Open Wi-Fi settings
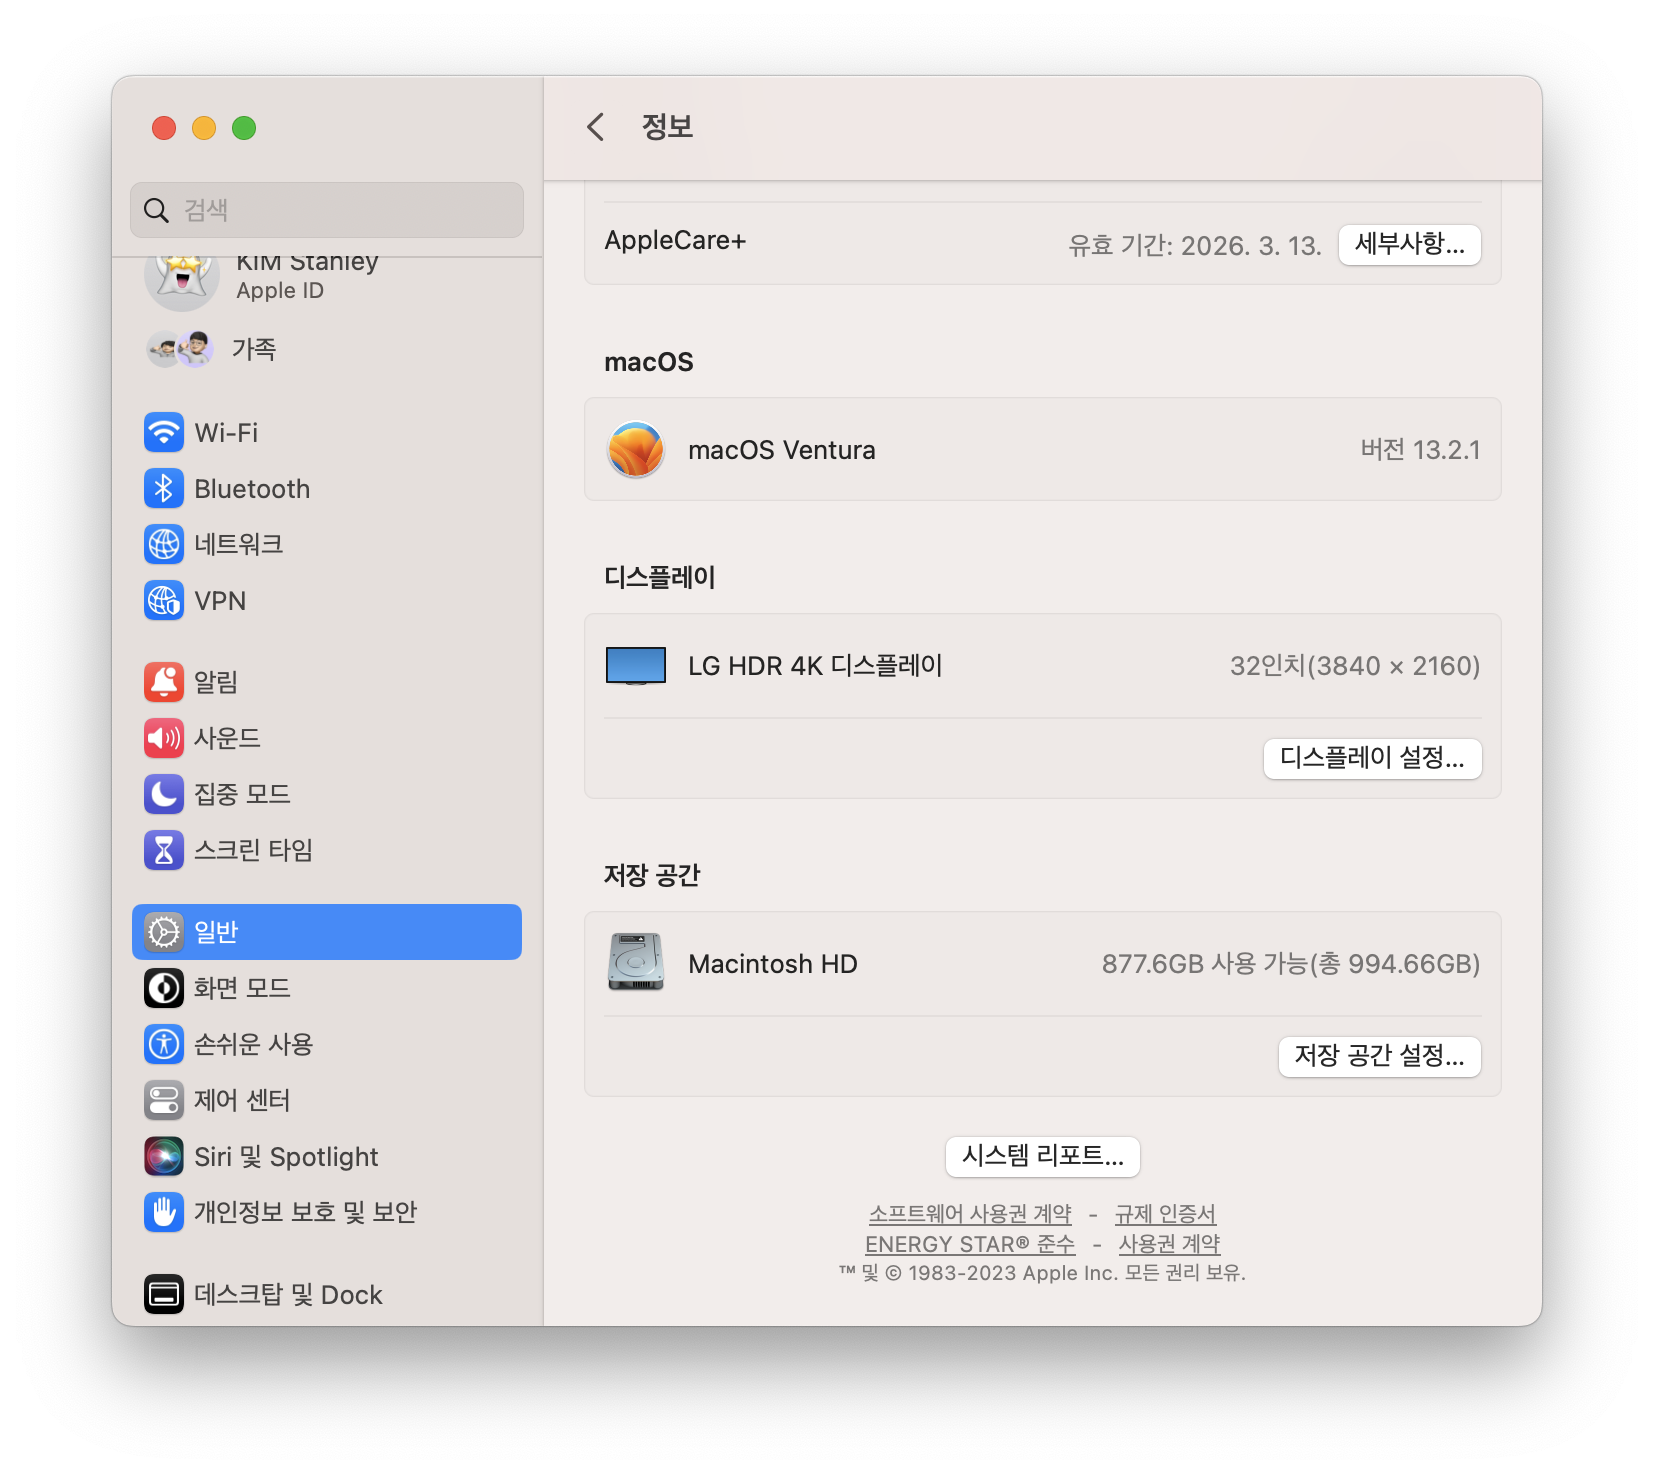 click(x=327, y=432)
